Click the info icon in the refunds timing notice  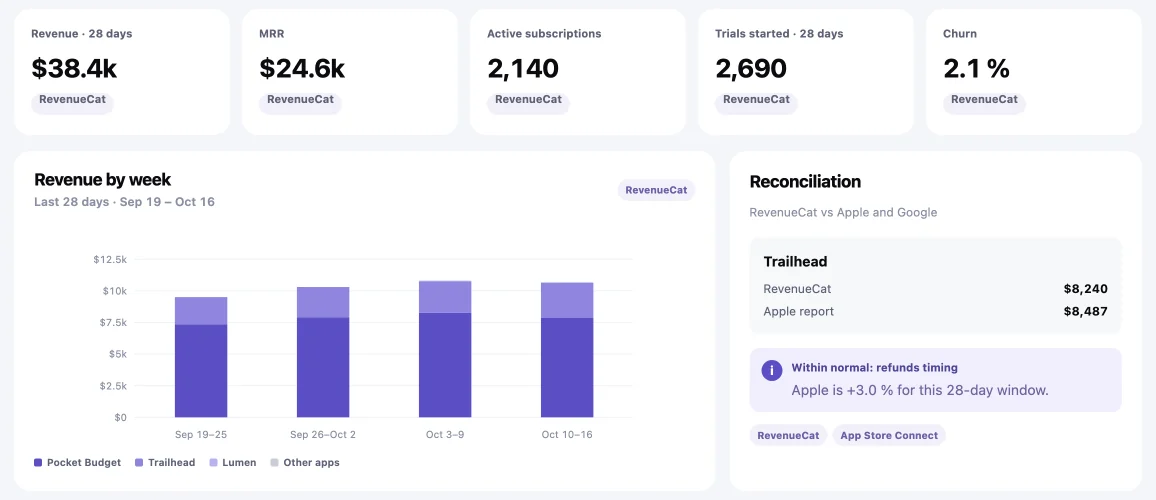[772, 371]
